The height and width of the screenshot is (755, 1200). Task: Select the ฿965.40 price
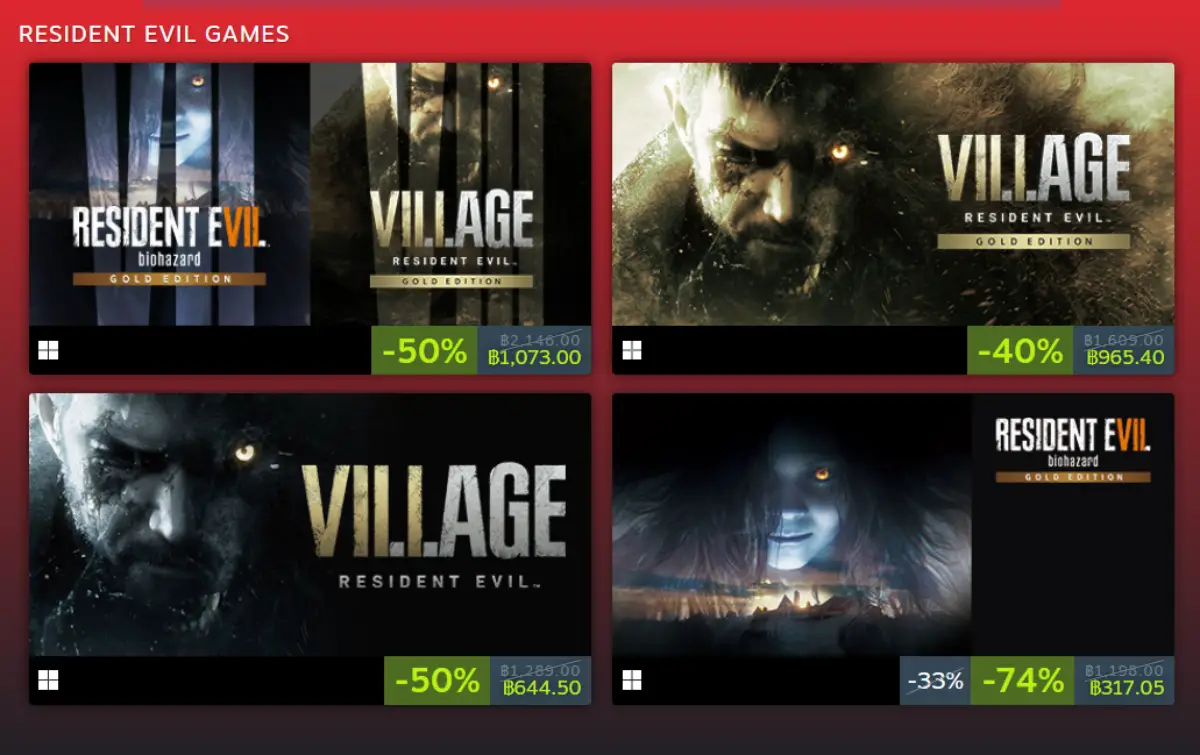pyautogui.click(x=1125, y=358)
